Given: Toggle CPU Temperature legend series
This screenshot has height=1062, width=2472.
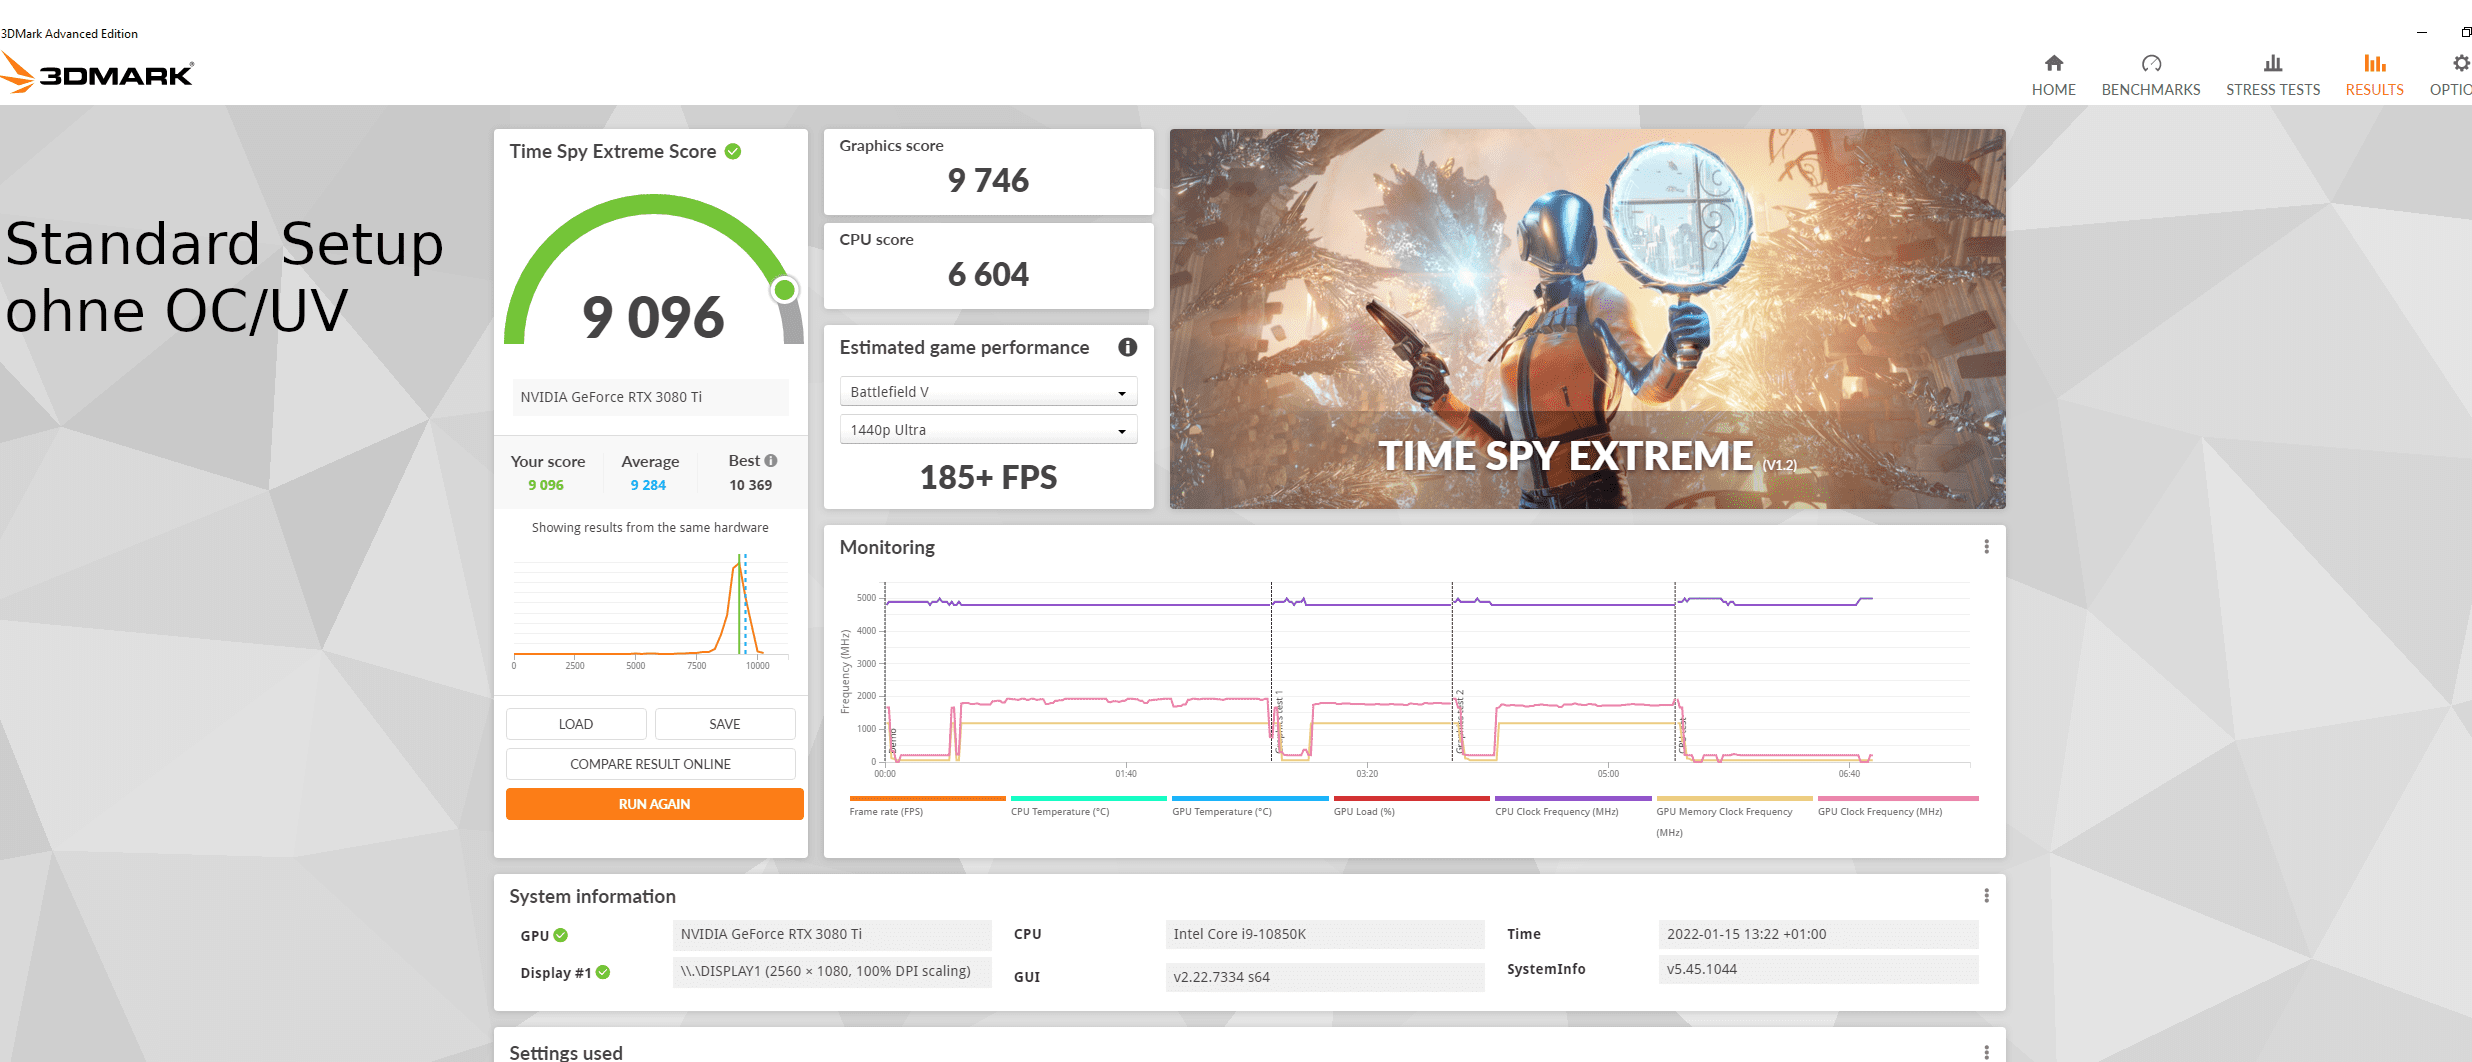Looking at the screenshot, I should coord(1088,806).
